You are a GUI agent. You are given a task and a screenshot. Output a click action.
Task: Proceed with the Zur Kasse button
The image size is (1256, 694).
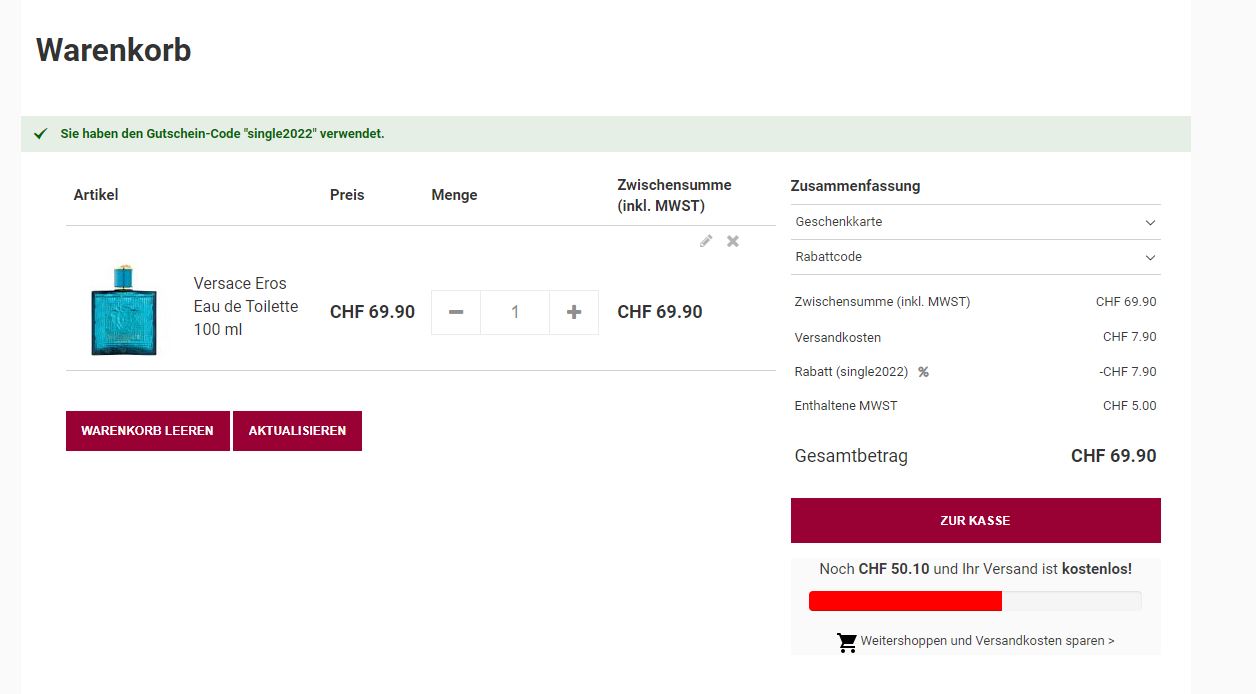pos(975,520)
